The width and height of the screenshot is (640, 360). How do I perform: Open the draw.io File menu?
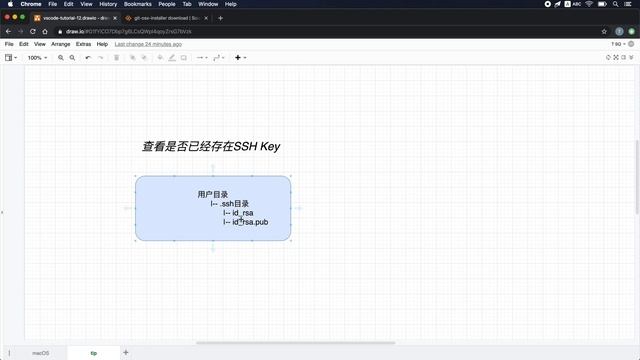pos(9,44)
